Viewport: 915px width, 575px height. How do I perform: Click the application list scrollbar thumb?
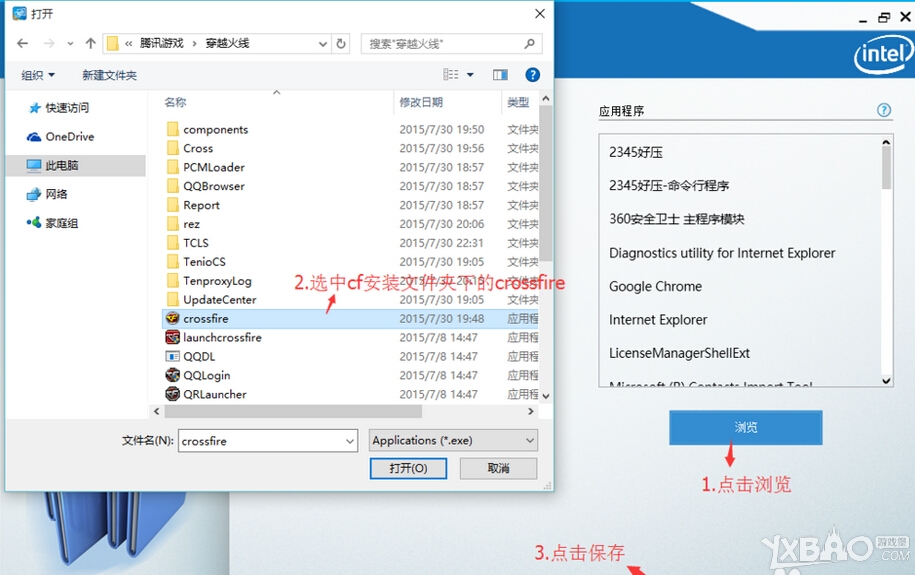886,168
